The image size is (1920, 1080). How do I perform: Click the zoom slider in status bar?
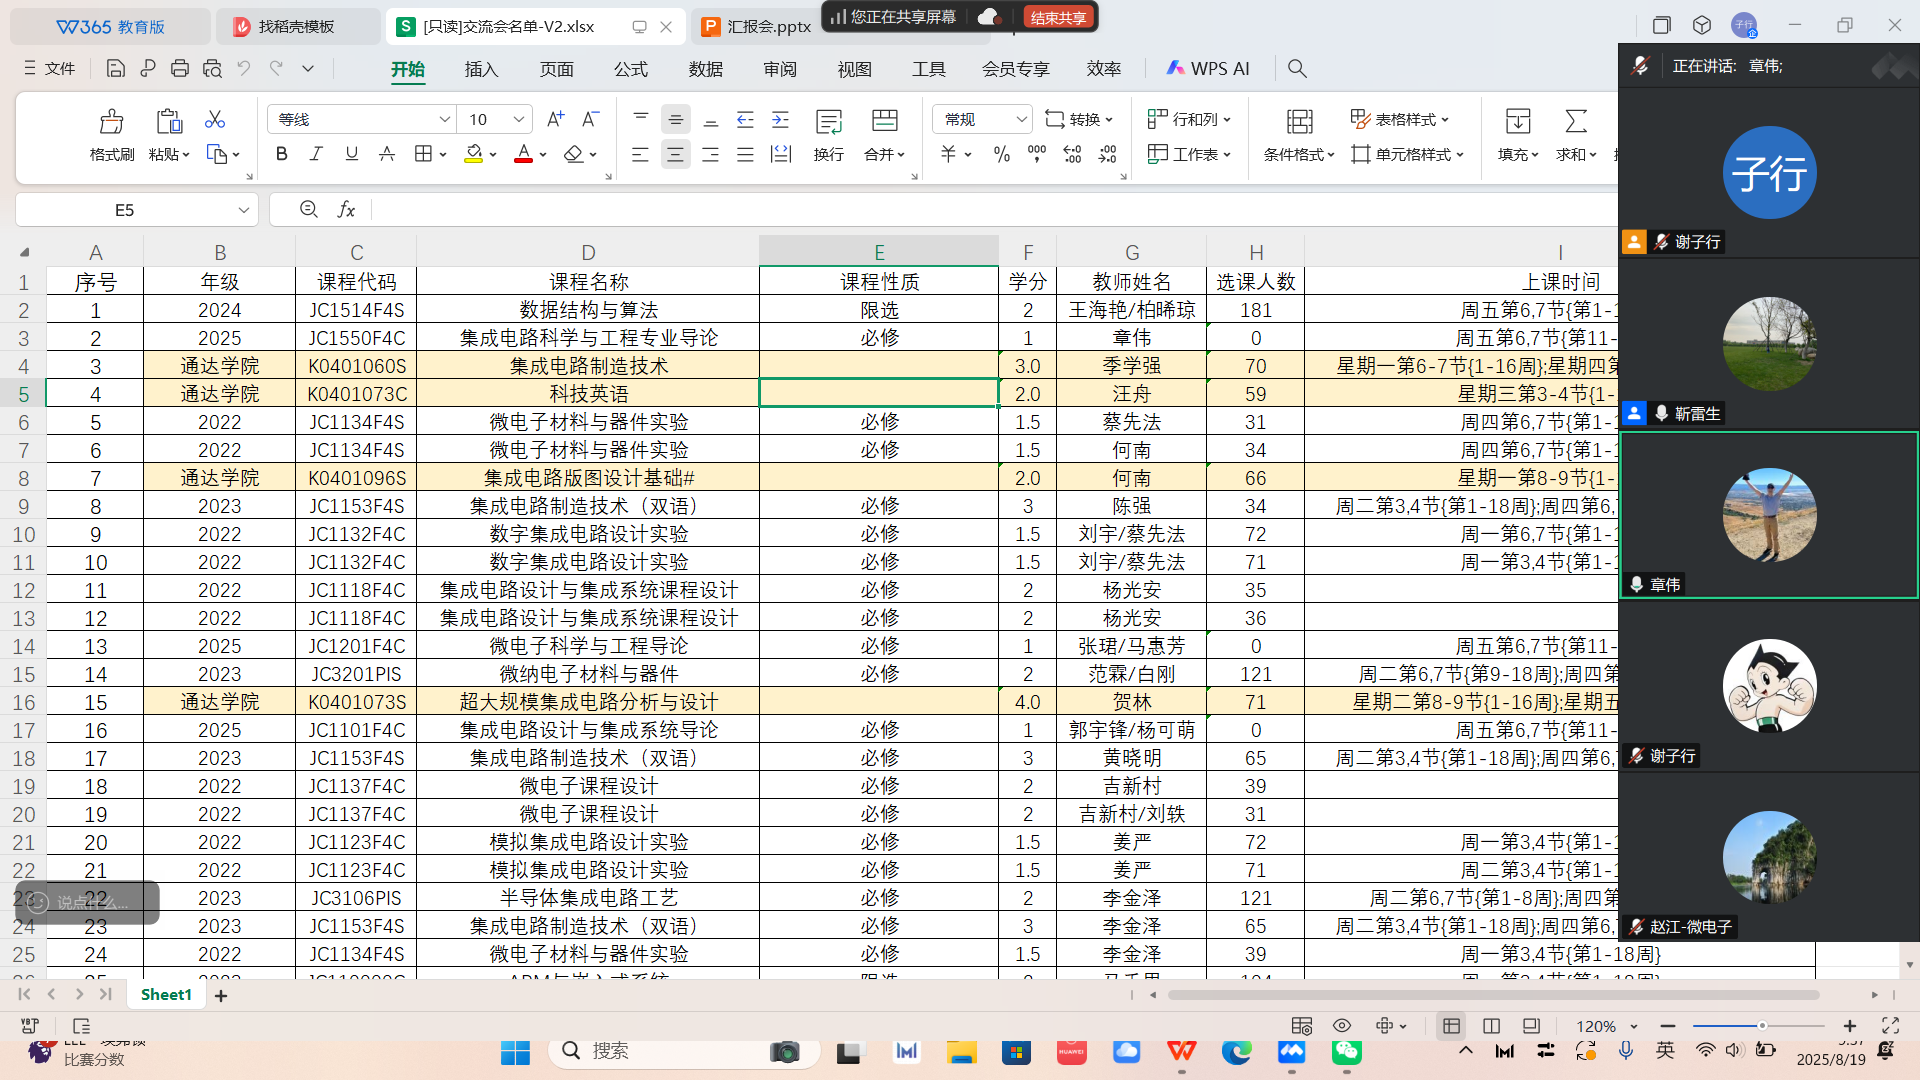click(1761, 1026)
